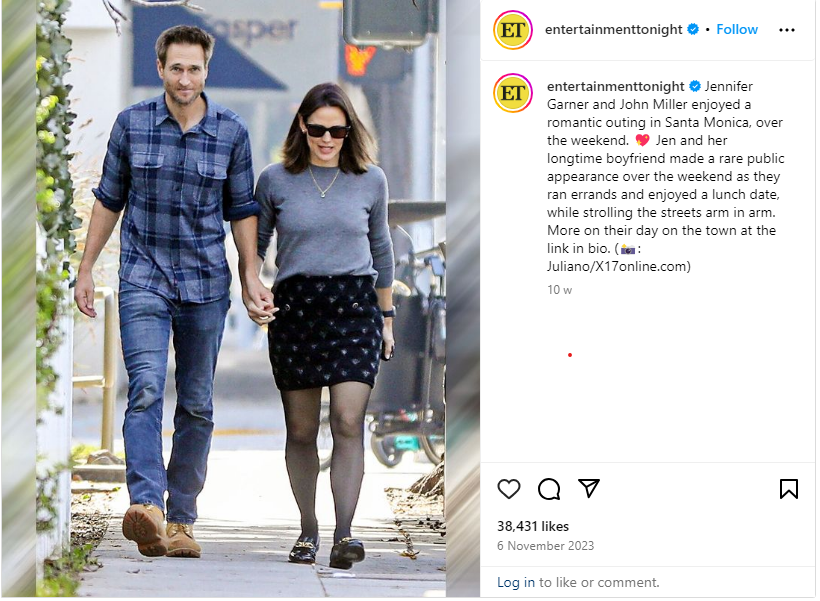Open comments via speech bubble icon
The image size is (820, 601).
(x=549, y=489)
